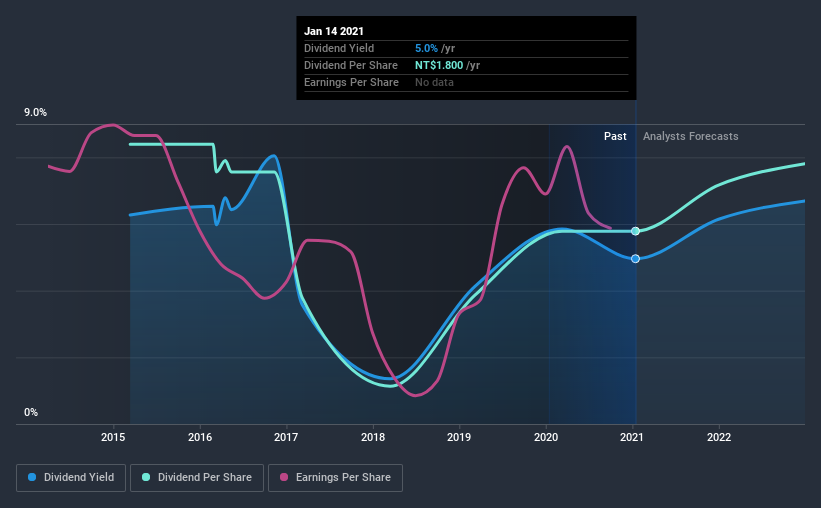The height and width of the screenshot is (508, 821).
Task: Click the Analysts Forecasts label
Action: click(691, 136)
